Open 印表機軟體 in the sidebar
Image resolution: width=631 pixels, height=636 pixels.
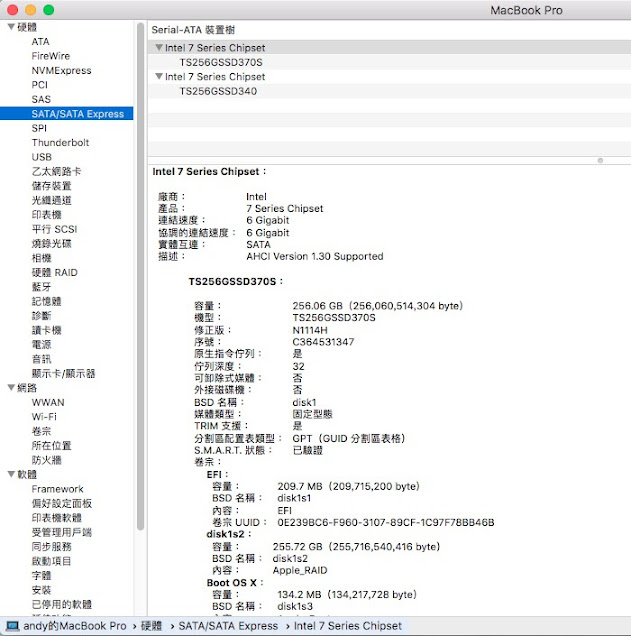(57, 518)
